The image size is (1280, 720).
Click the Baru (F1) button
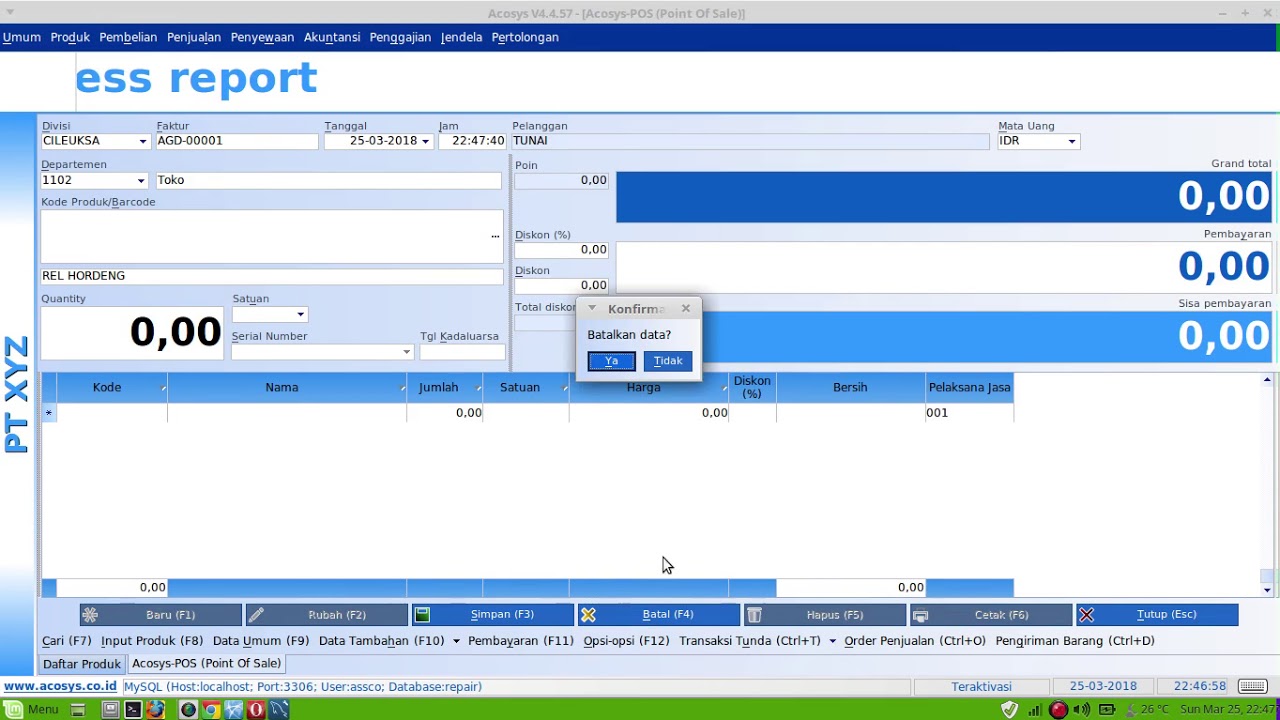click(161, 615)
